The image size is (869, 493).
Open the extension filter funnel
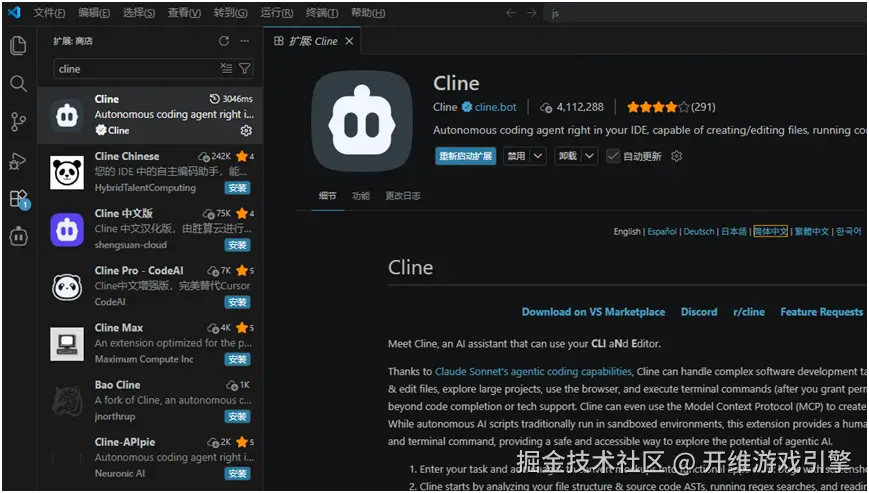click(244, 69)
